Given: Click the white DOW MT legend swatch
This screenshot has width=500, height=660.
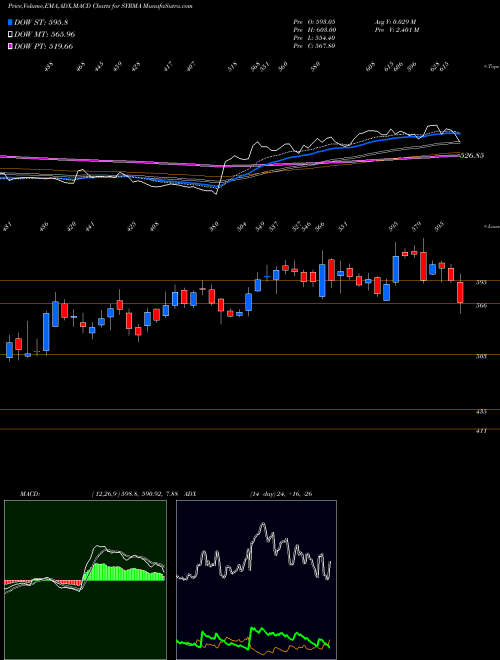Looking at the screenshot, I should tap(10, 34).
